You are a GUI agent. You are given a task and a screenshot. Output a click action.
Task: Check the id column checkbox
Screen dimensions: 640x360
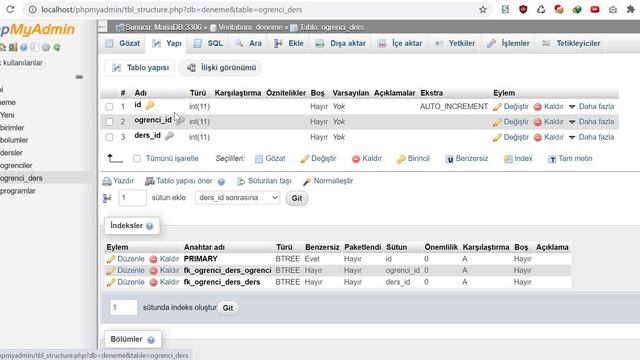(x=109, y=107)
